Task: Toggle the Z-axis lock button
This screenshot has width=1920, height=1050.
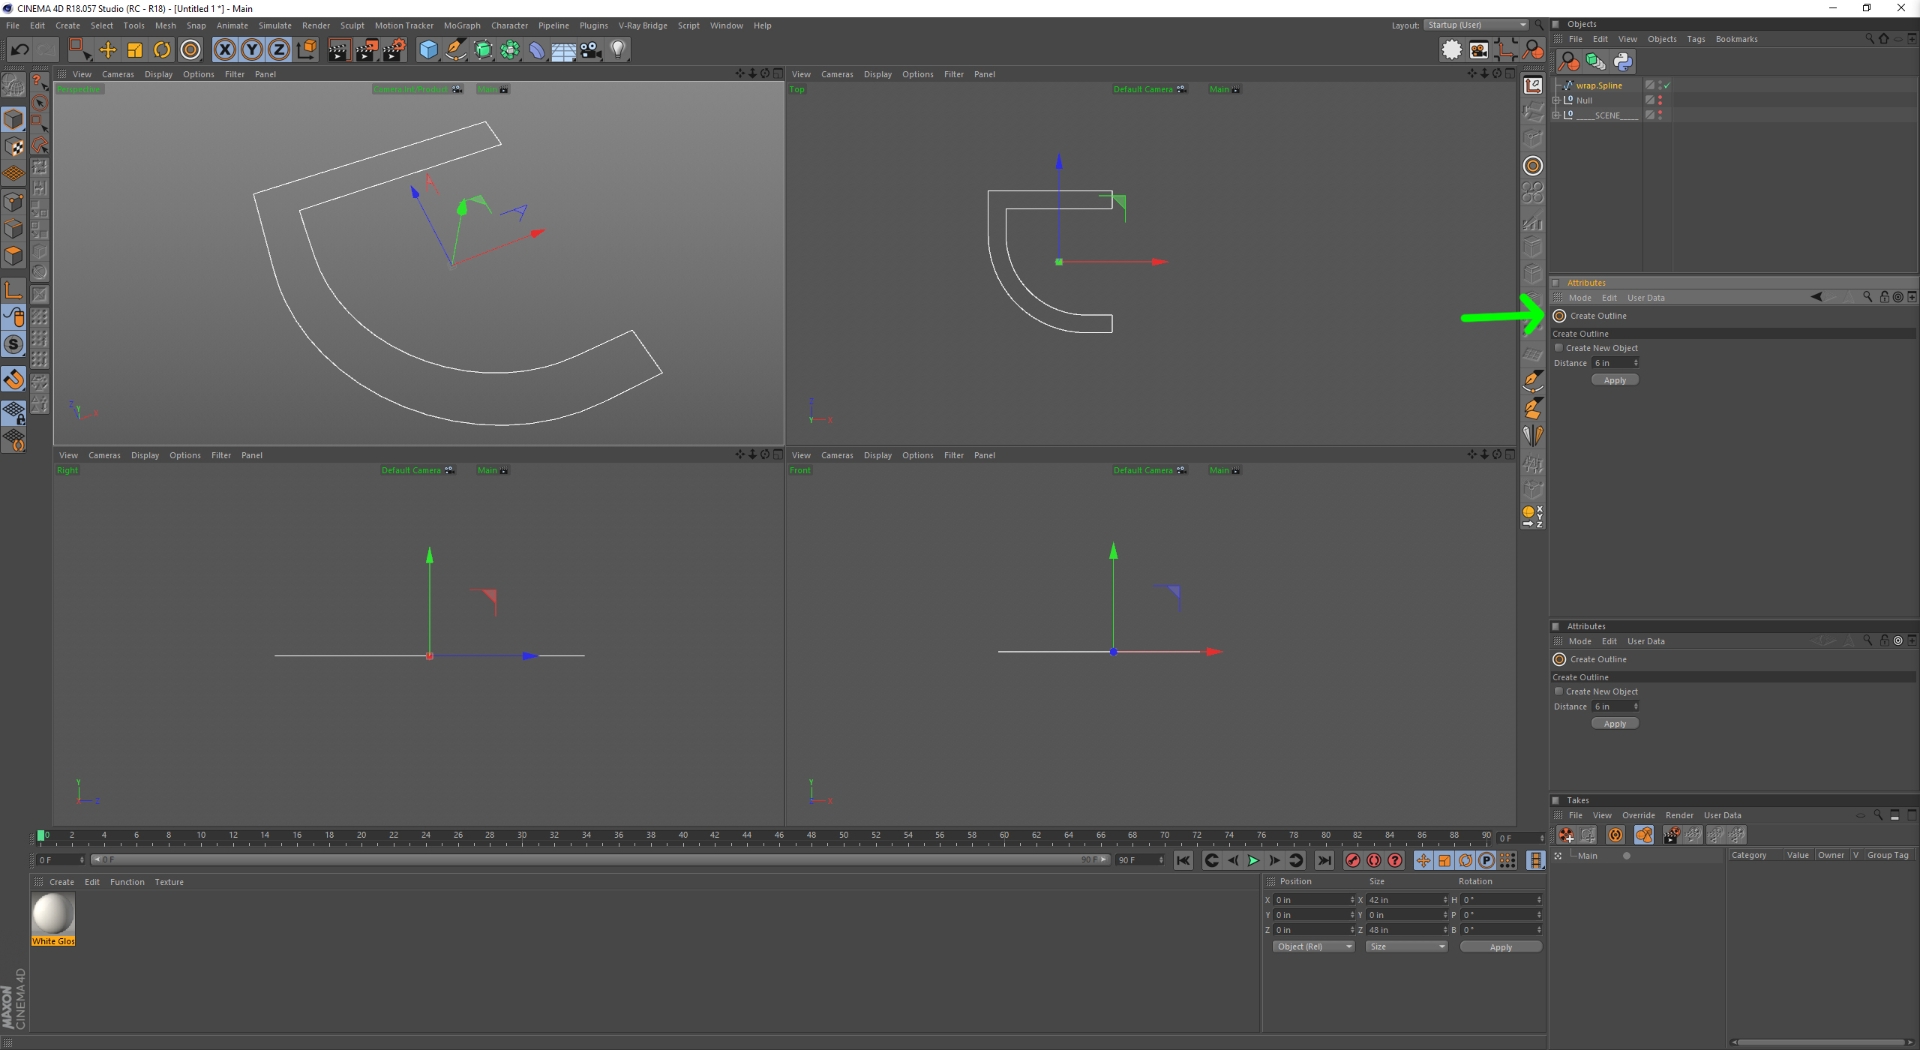Action: click(x=279, y=49)
